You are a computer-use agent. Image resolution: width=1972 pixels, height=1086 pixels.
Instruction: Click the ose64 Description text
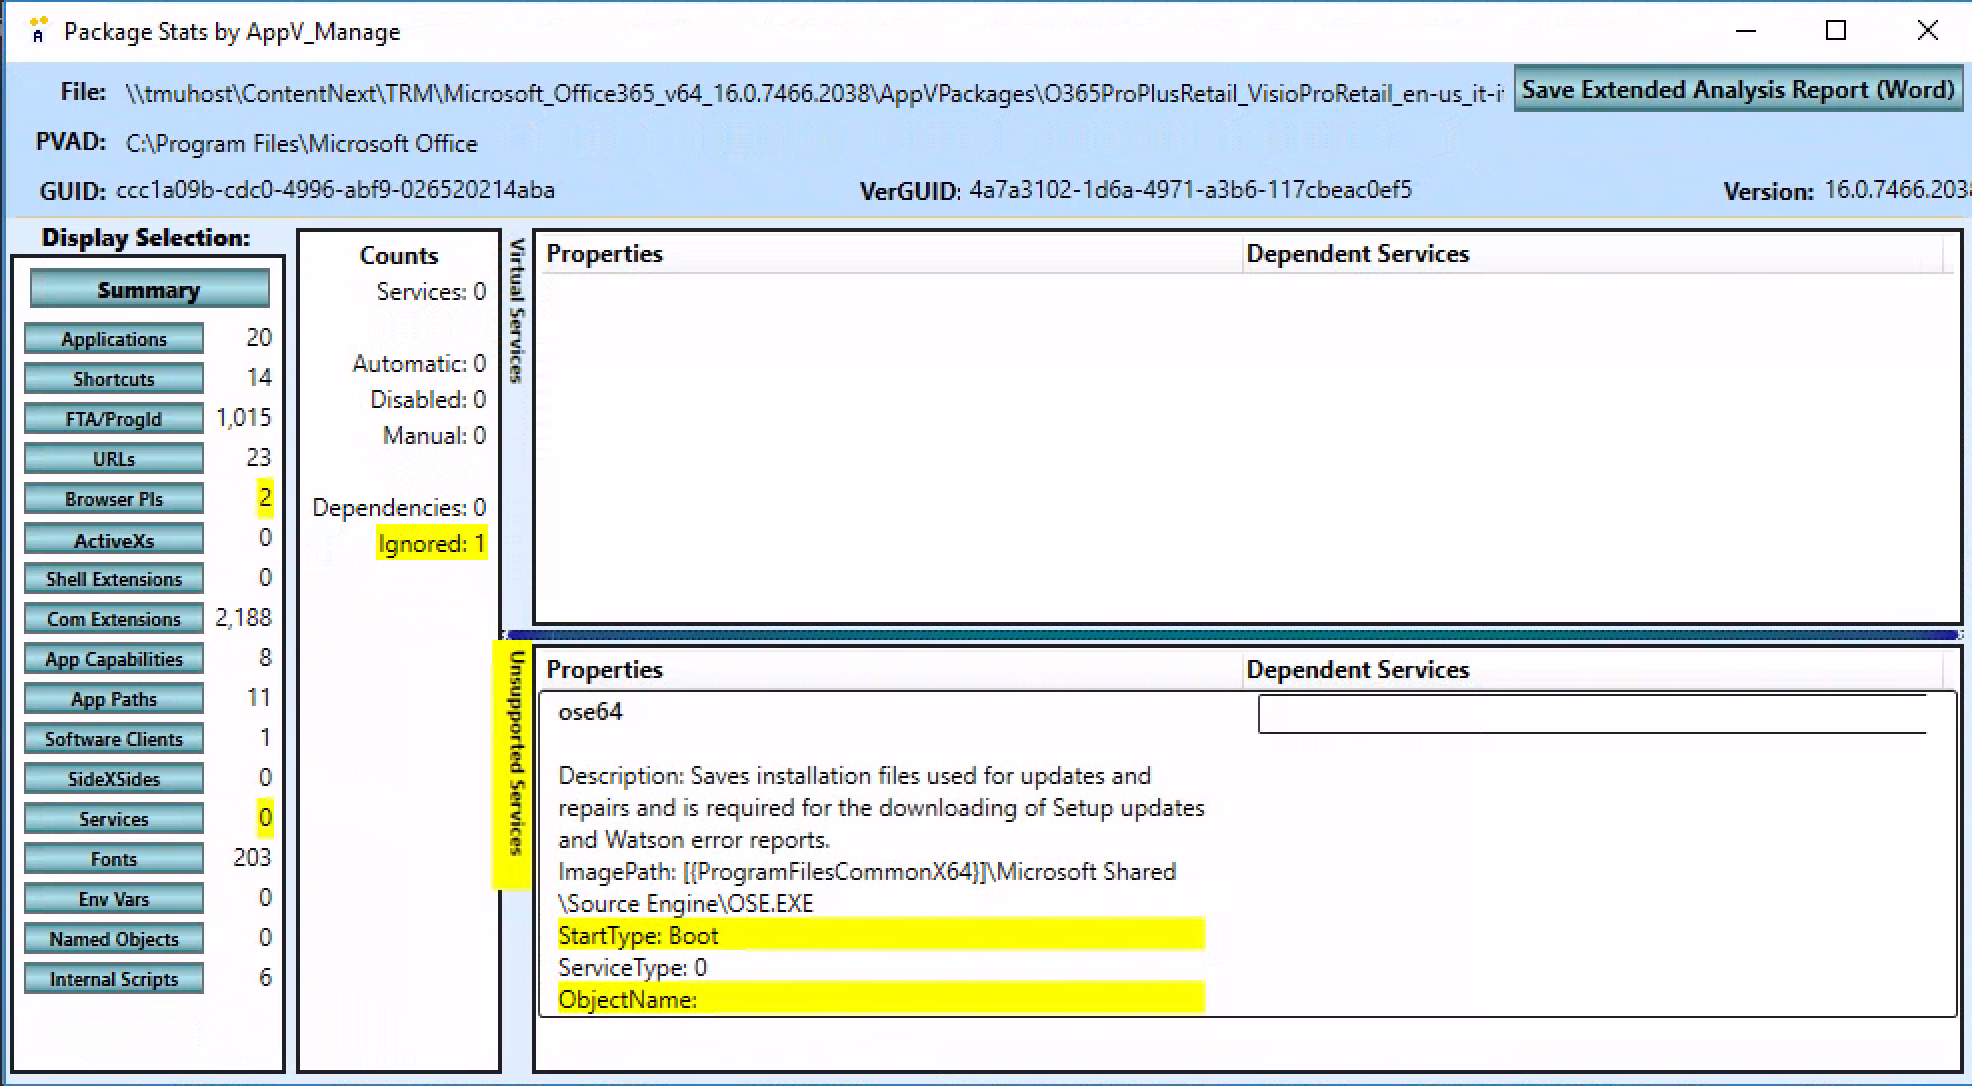tap(881, 807)
